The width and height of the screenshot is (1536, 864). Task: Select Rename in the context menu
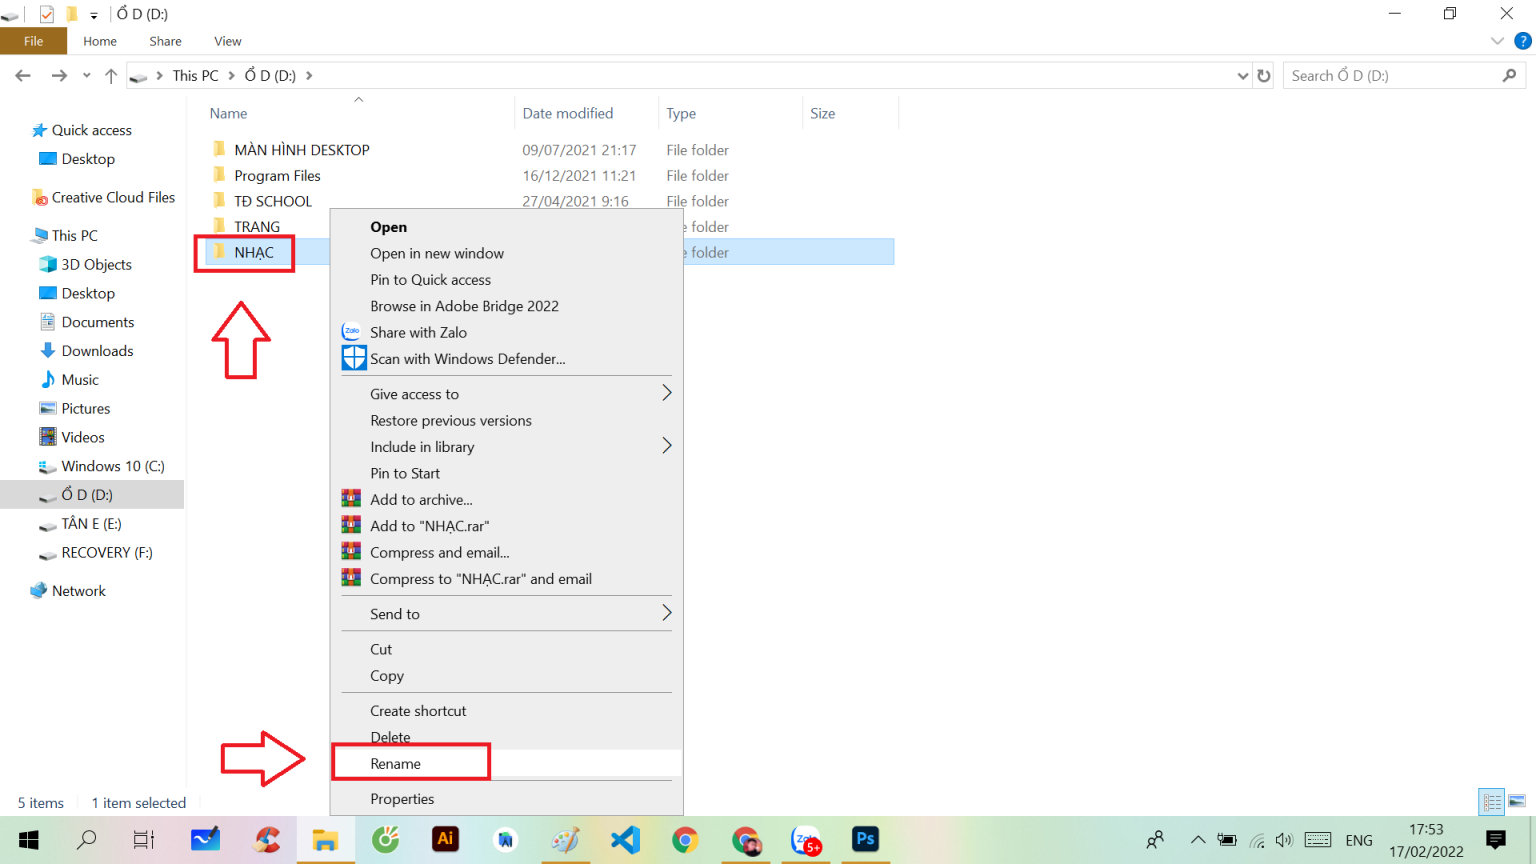(x=396, y=764)
